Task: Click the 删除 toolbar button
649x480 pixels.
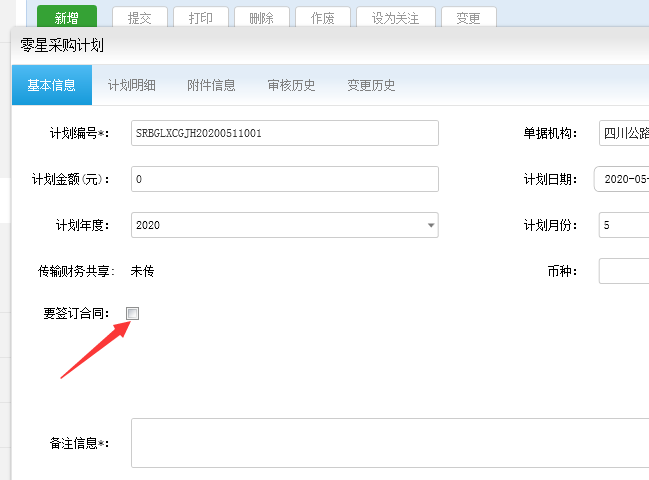Action: point(260,18)
